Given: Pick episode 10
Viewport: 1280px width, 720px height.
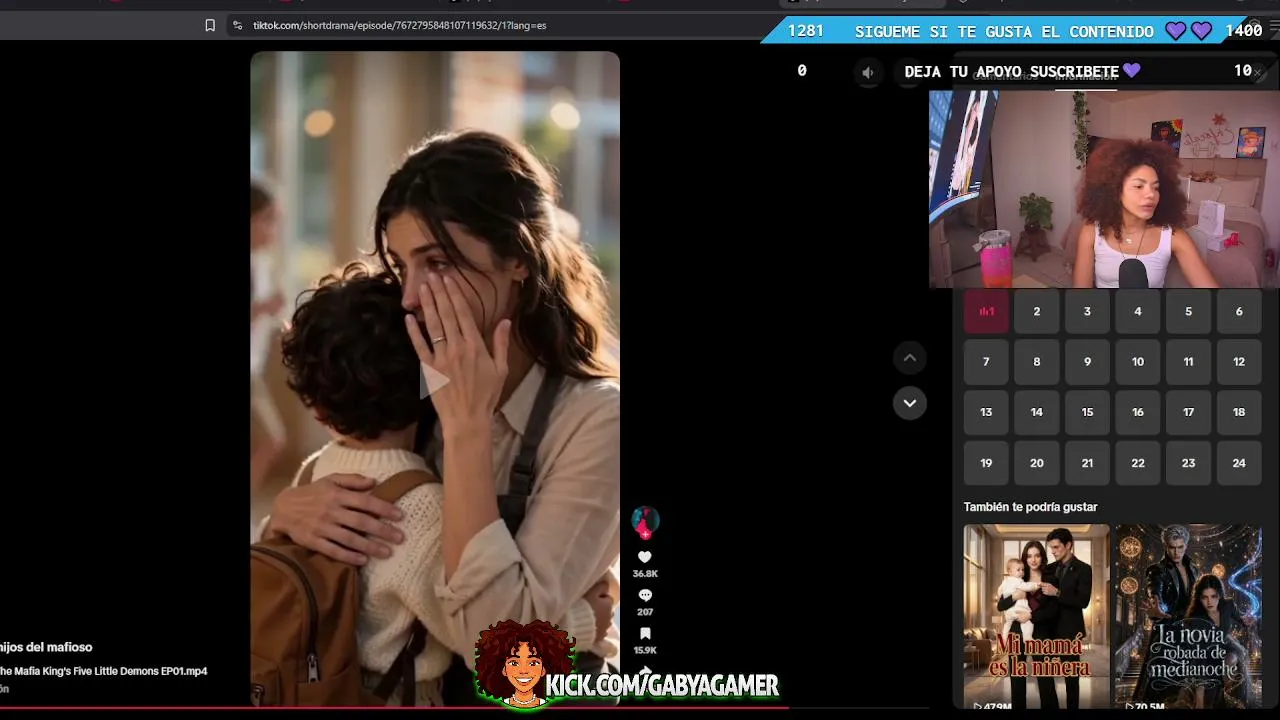Looking at the screenshot, I should [x=1138, y=362].
